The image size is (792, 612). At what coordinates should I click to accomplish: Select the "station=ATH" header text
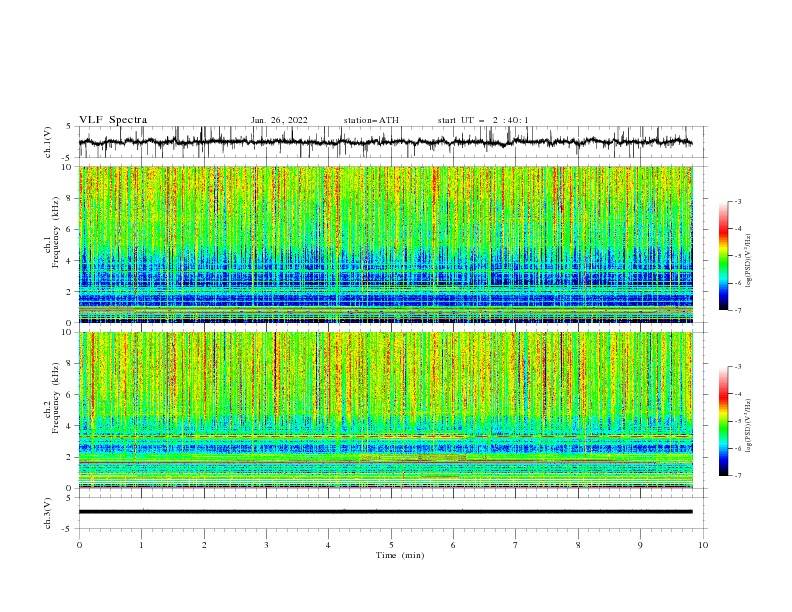click(x=371, y=120)
